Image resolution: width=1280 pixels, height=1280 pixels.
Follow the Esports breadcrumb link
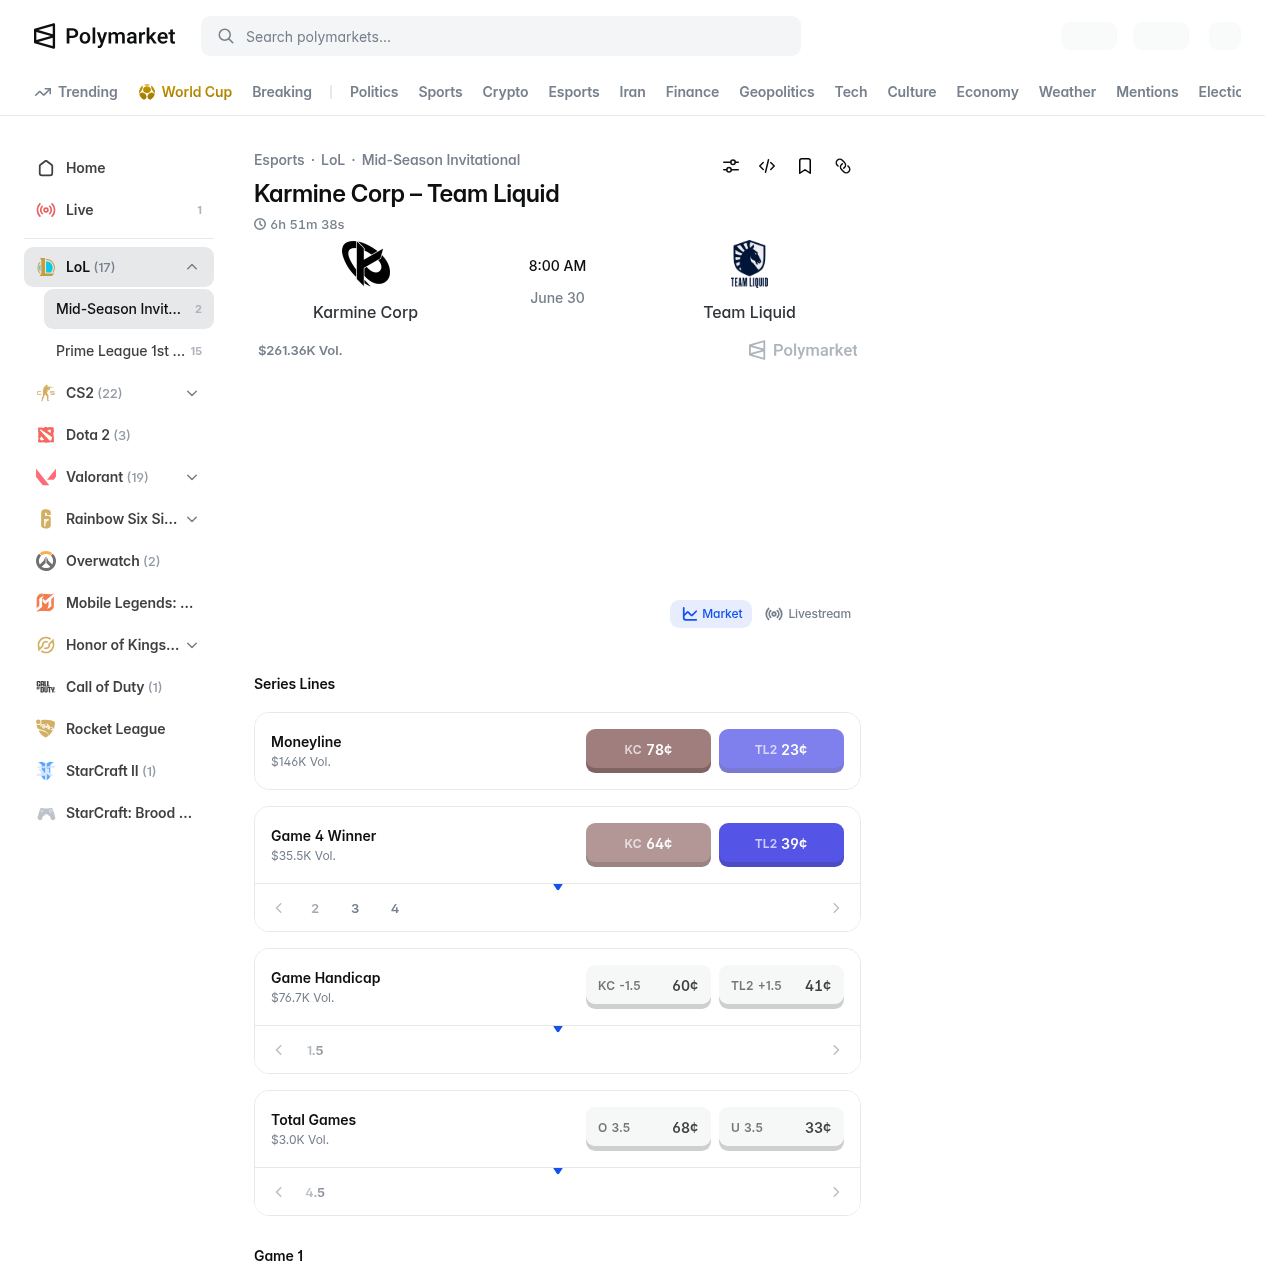pyautogui.click(x=279, y=160)
